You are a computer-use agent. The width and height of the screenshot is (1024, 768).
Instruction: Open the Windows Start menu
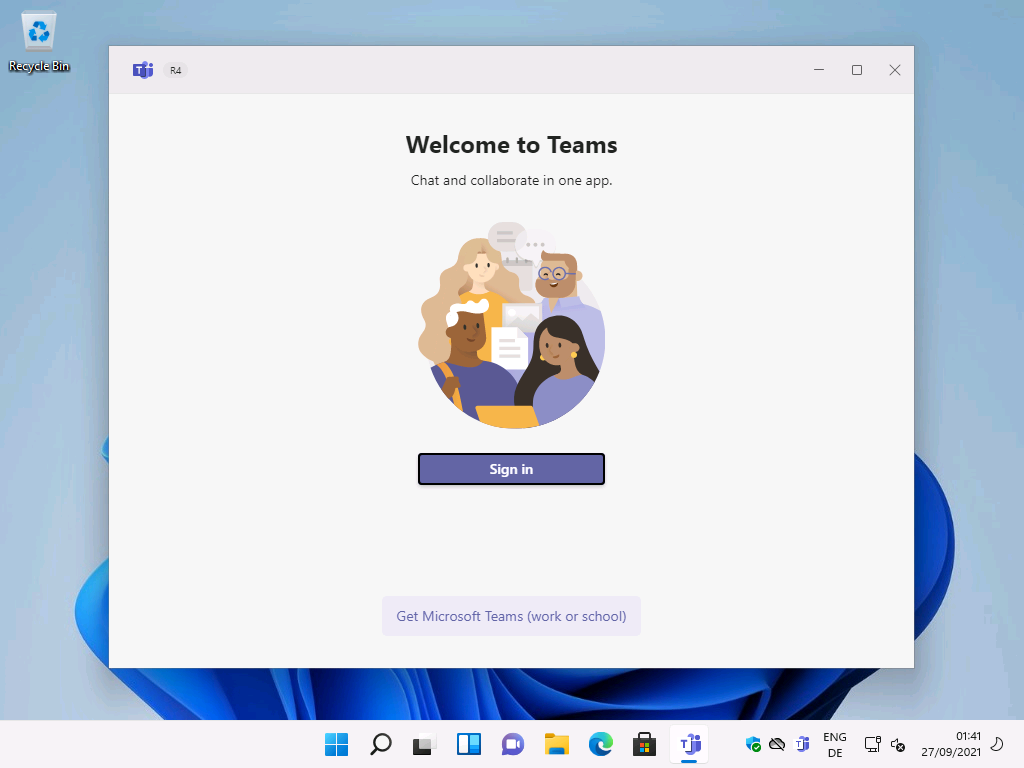coord(336,744)
